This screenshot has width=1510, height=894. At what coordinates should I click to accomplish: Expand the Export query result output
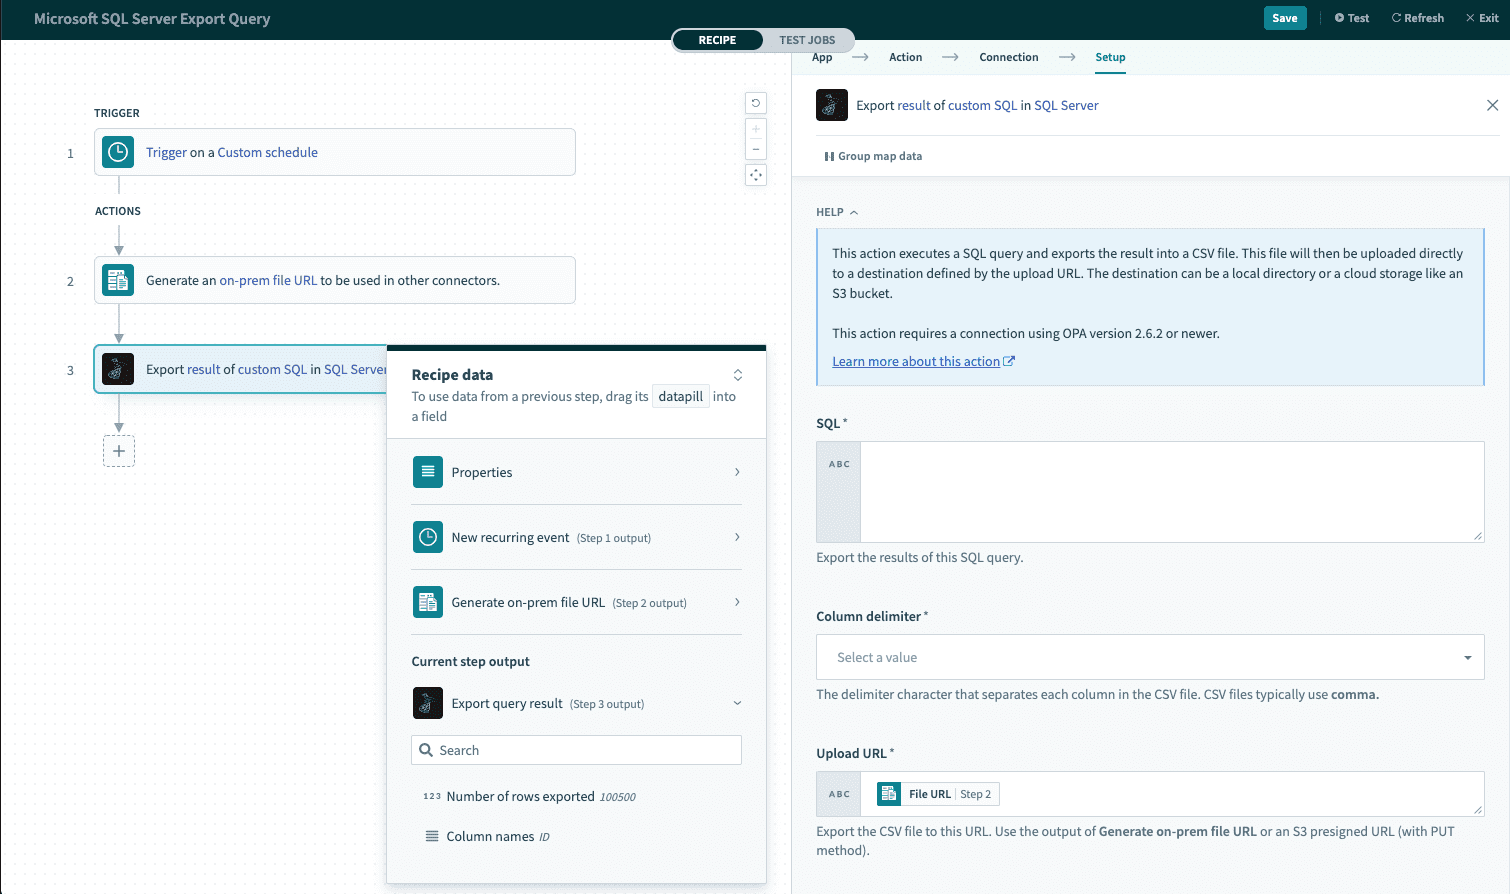point(737,703)
